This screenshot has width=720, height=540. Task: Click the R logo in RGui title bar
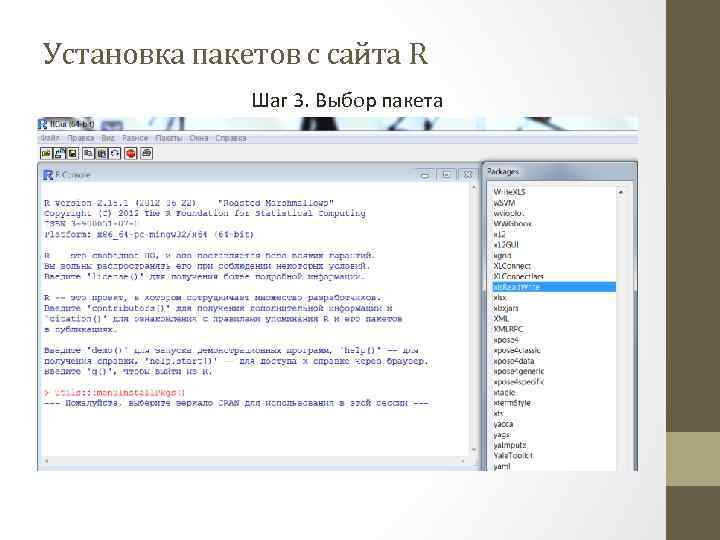43,124
